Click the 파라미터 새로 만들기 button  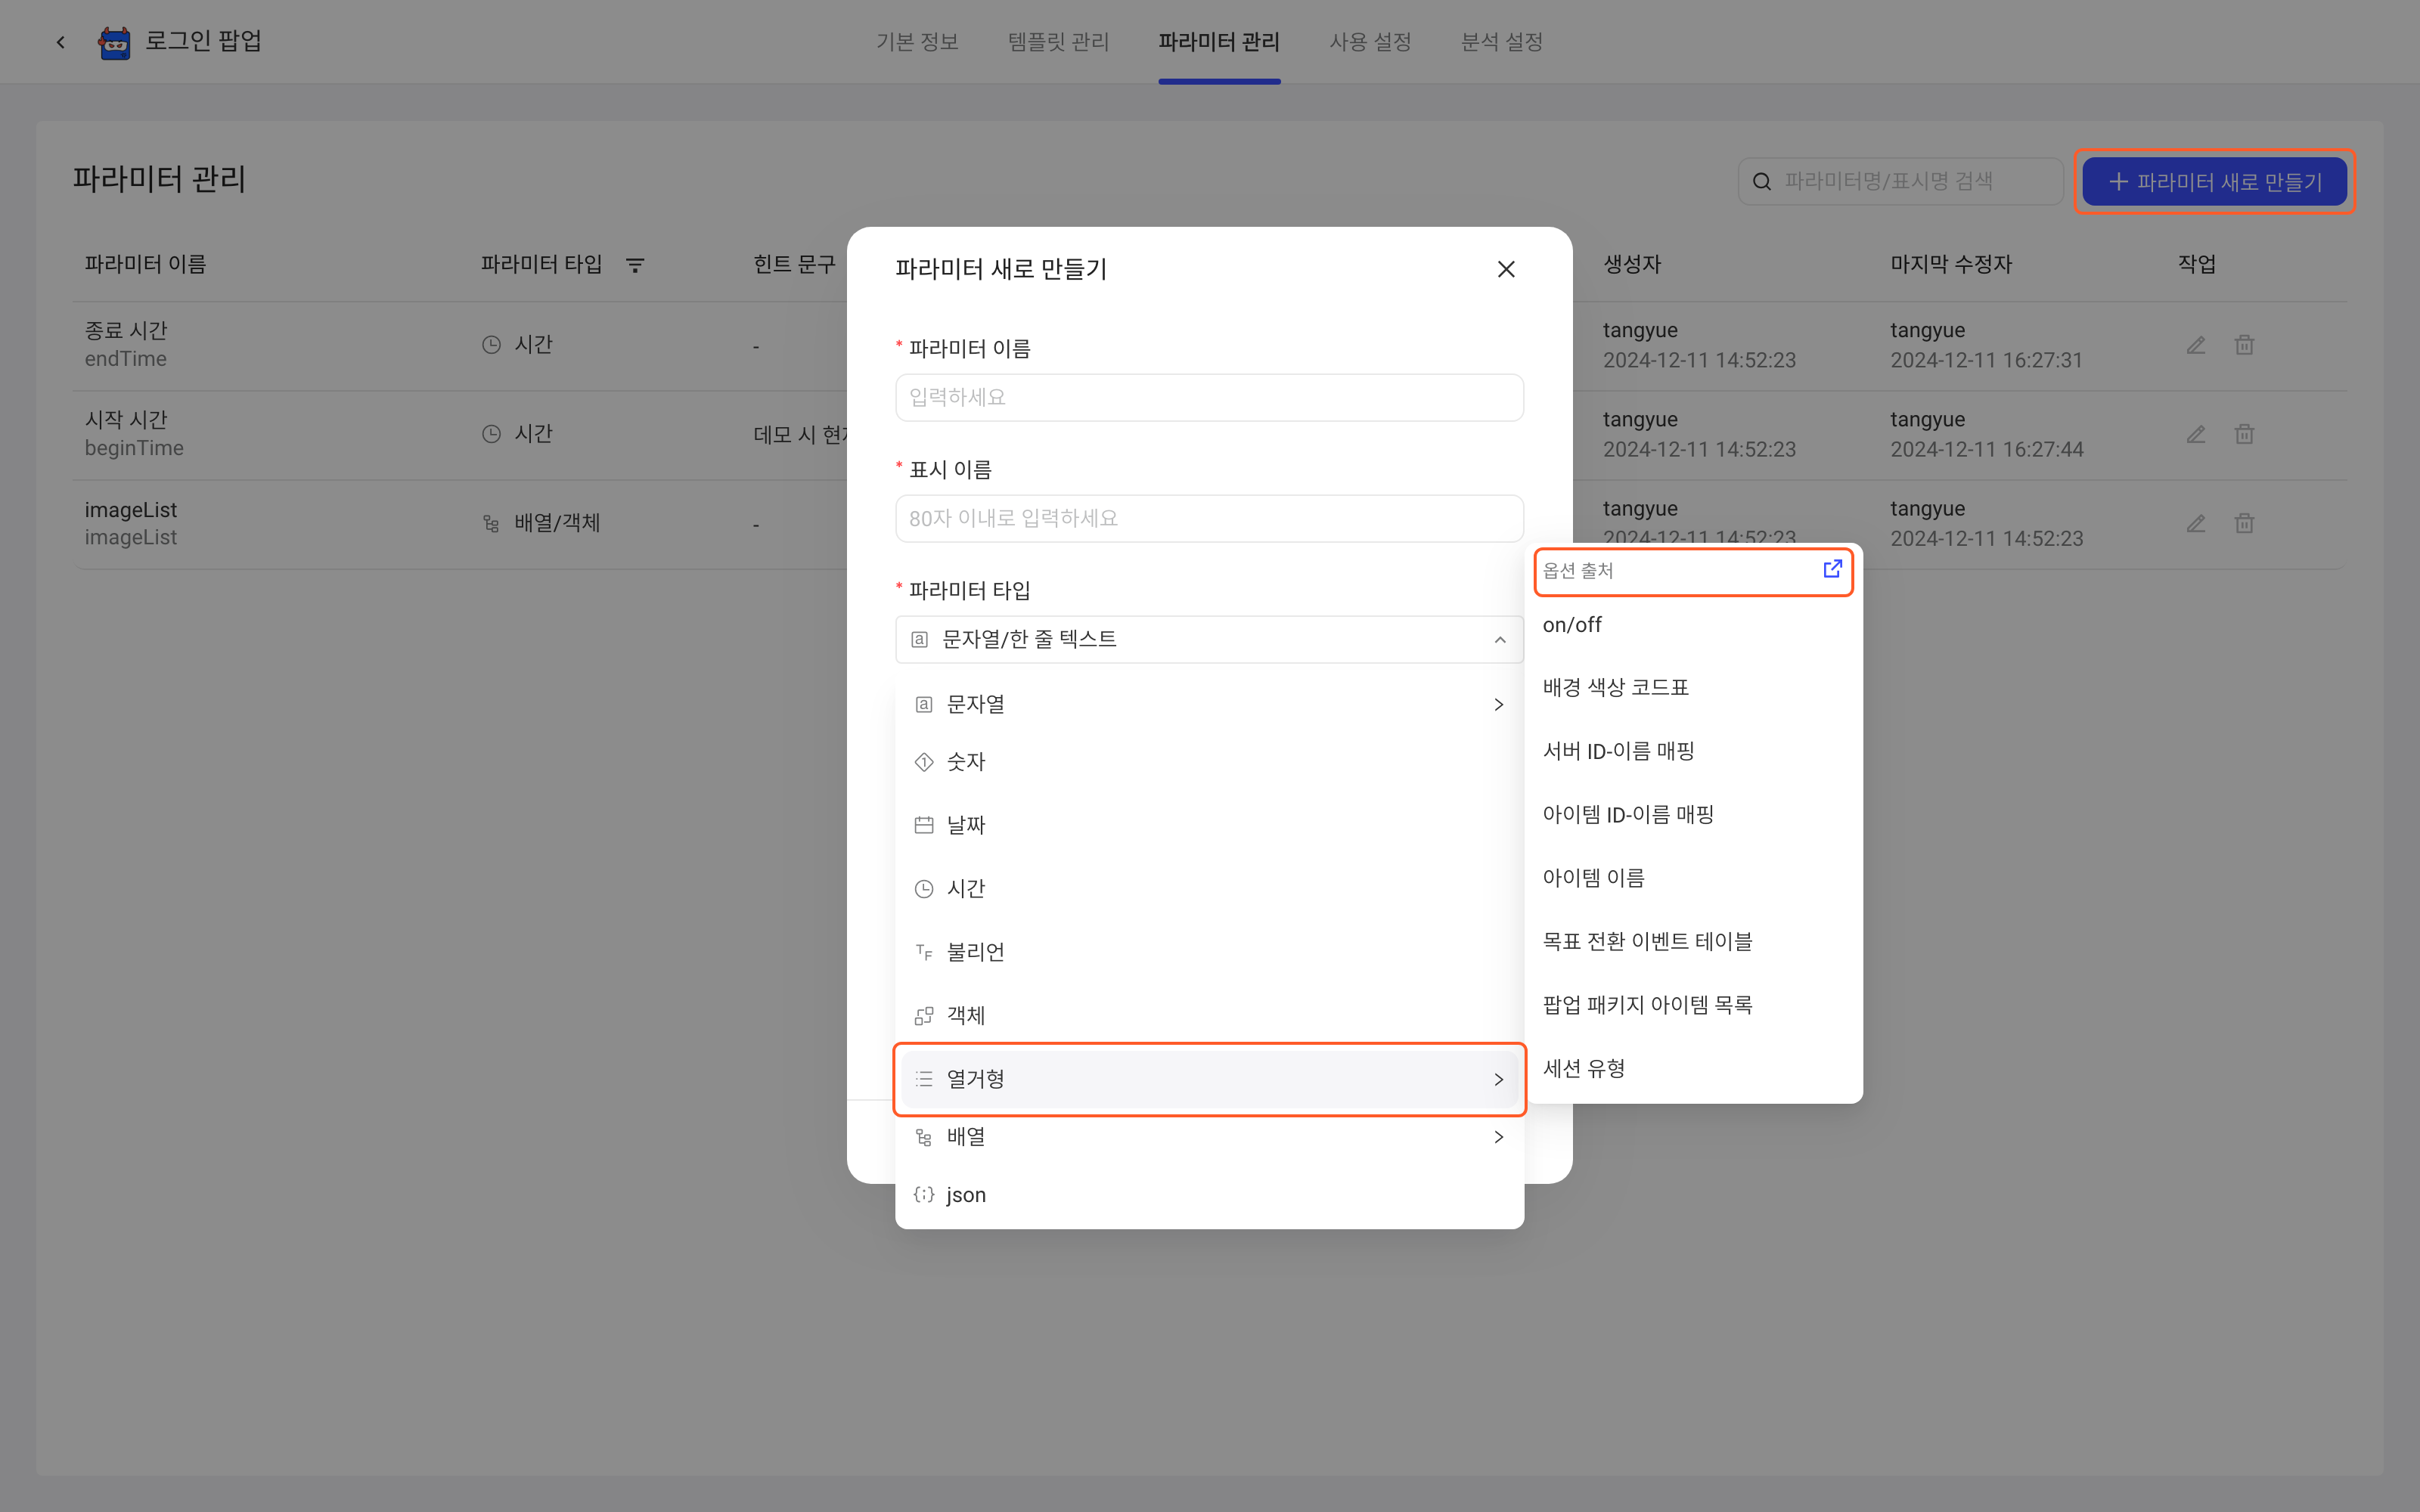coord(2214,181)
